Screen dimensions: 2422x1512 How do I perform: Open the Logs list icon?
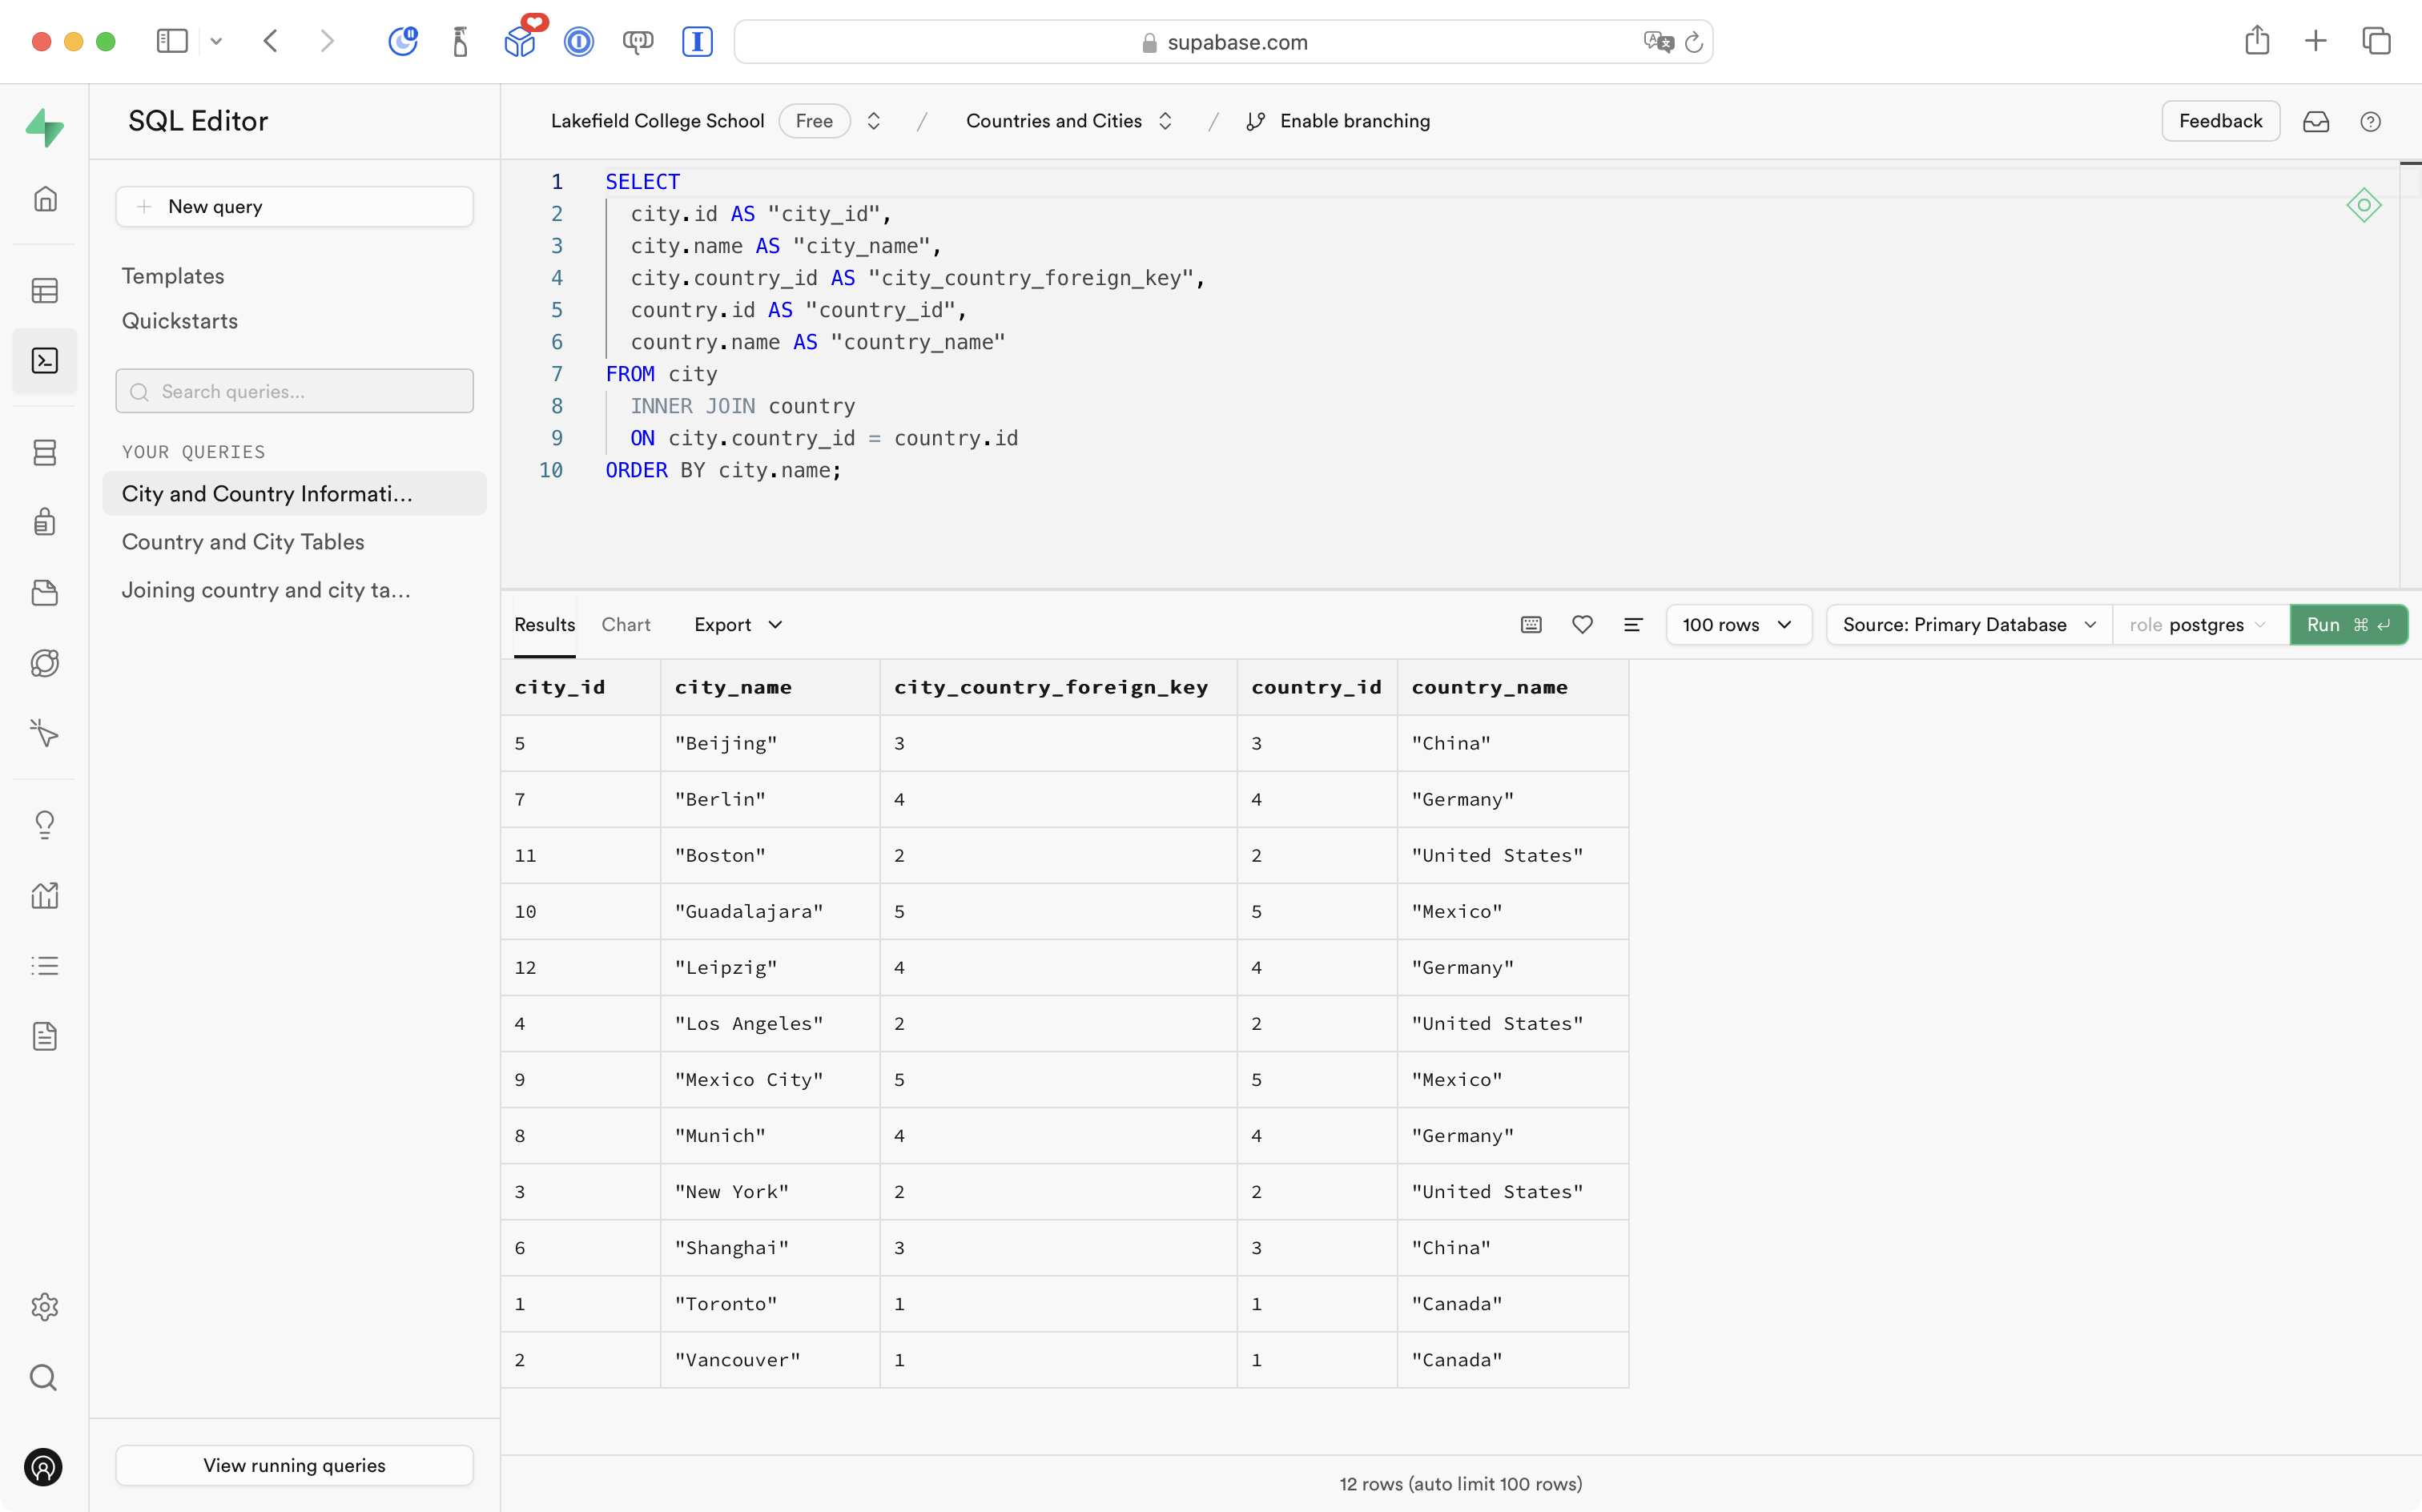(x=45, y=966)
